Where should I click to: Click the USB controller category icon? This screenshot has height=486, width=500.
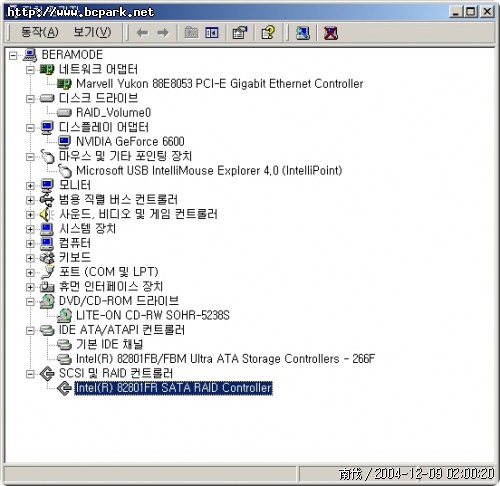pyautogui.click(x=47, y=200)
